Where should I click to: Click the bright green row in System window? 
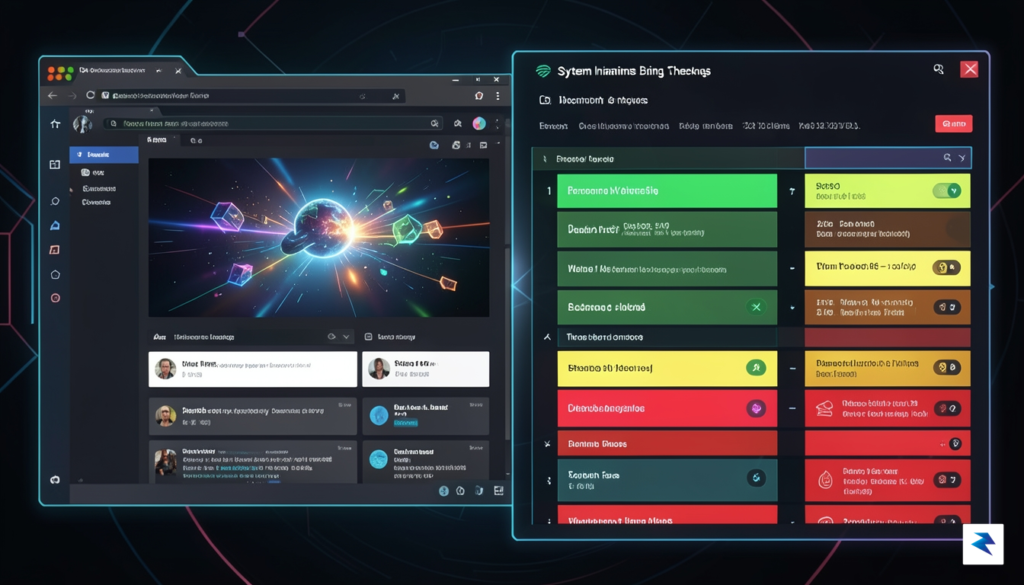[667, 191]
